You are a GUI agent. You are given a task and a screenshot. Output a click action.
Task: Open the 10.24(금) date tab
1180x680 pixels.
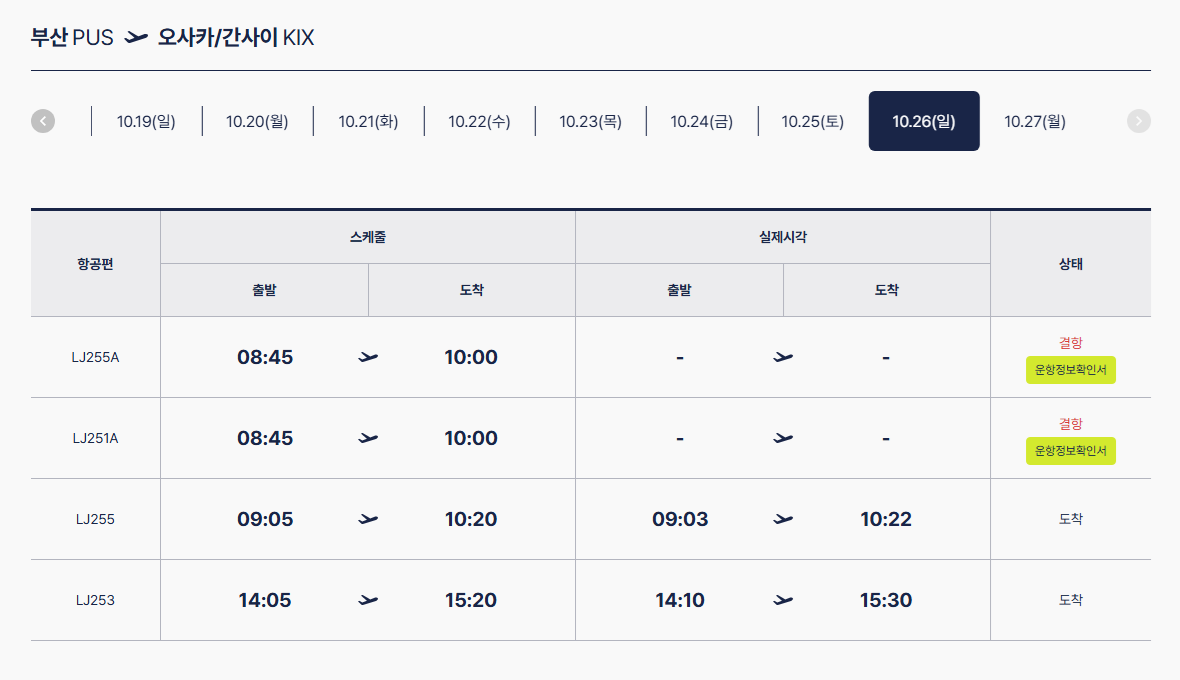(701, 121)
